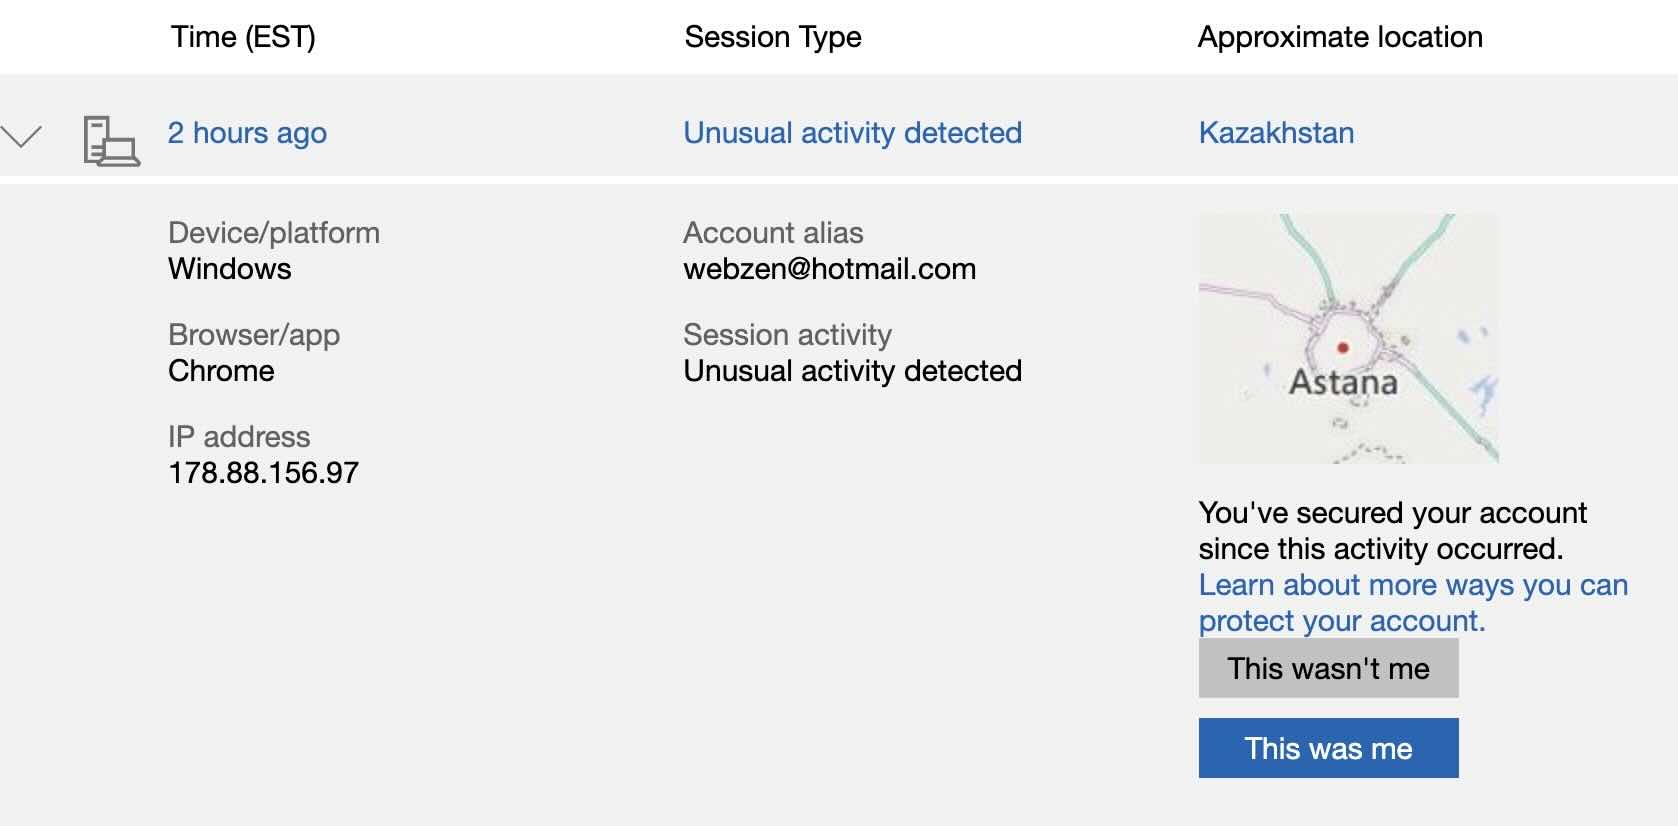Choose 'This wasn't me' button
The height and width of the screenshot is (826, 1678).
tap(1328, 668)
